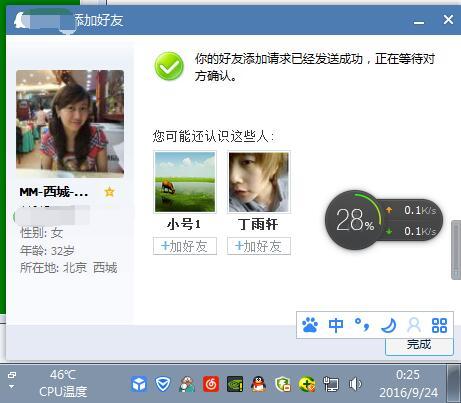Open the input toolbar user account icon
This screenshot has width=461, height=403.
(x=414, y=325)
